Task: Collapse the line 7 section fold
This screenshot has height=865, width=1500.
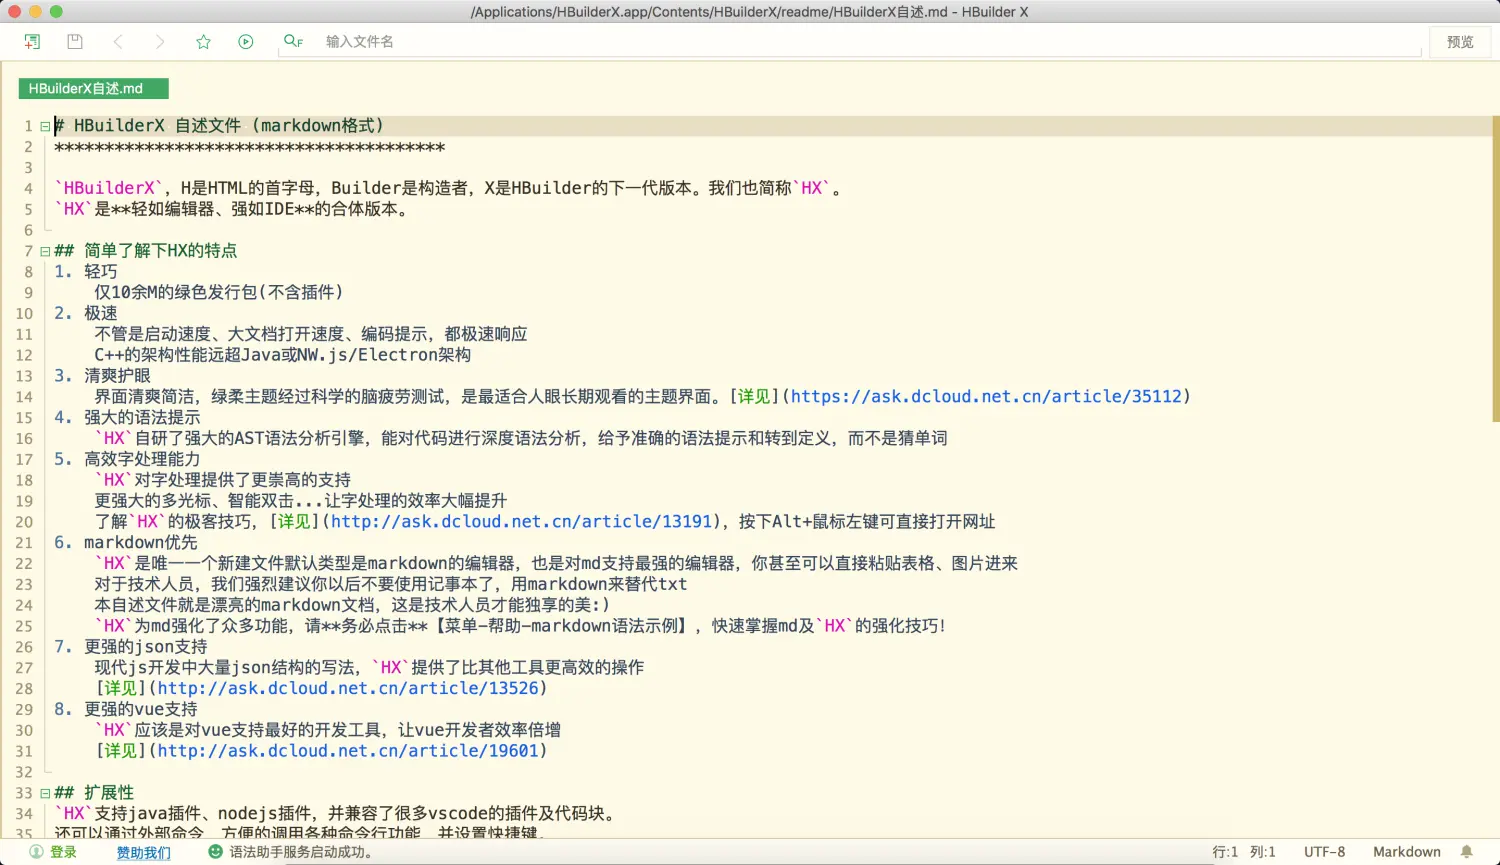Action: [x=45, y=251]
